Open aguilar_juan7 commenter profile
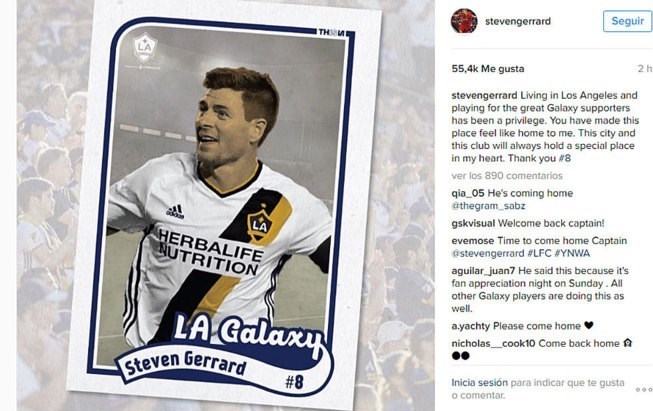Screen dimensions: 653x411 click(483, 271)
